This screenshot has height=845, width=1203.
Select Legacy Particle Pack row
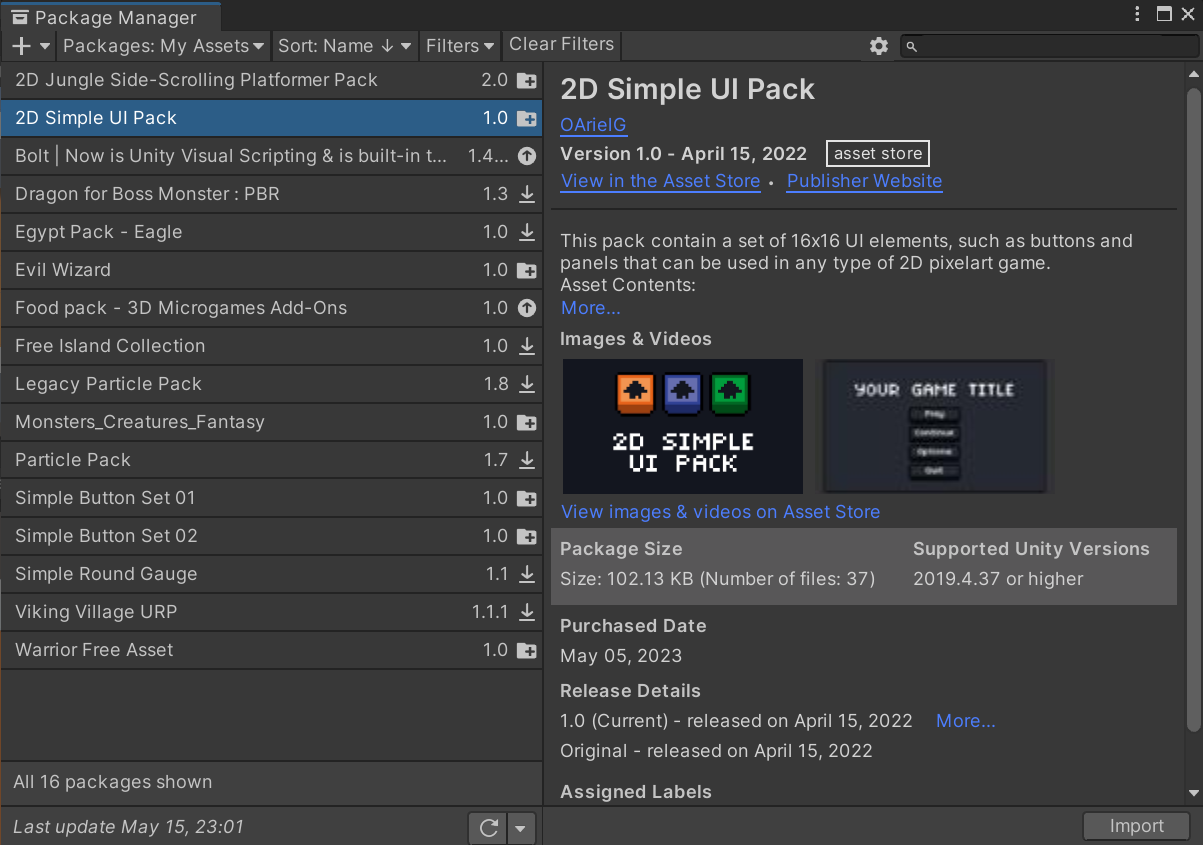(271, 384)
